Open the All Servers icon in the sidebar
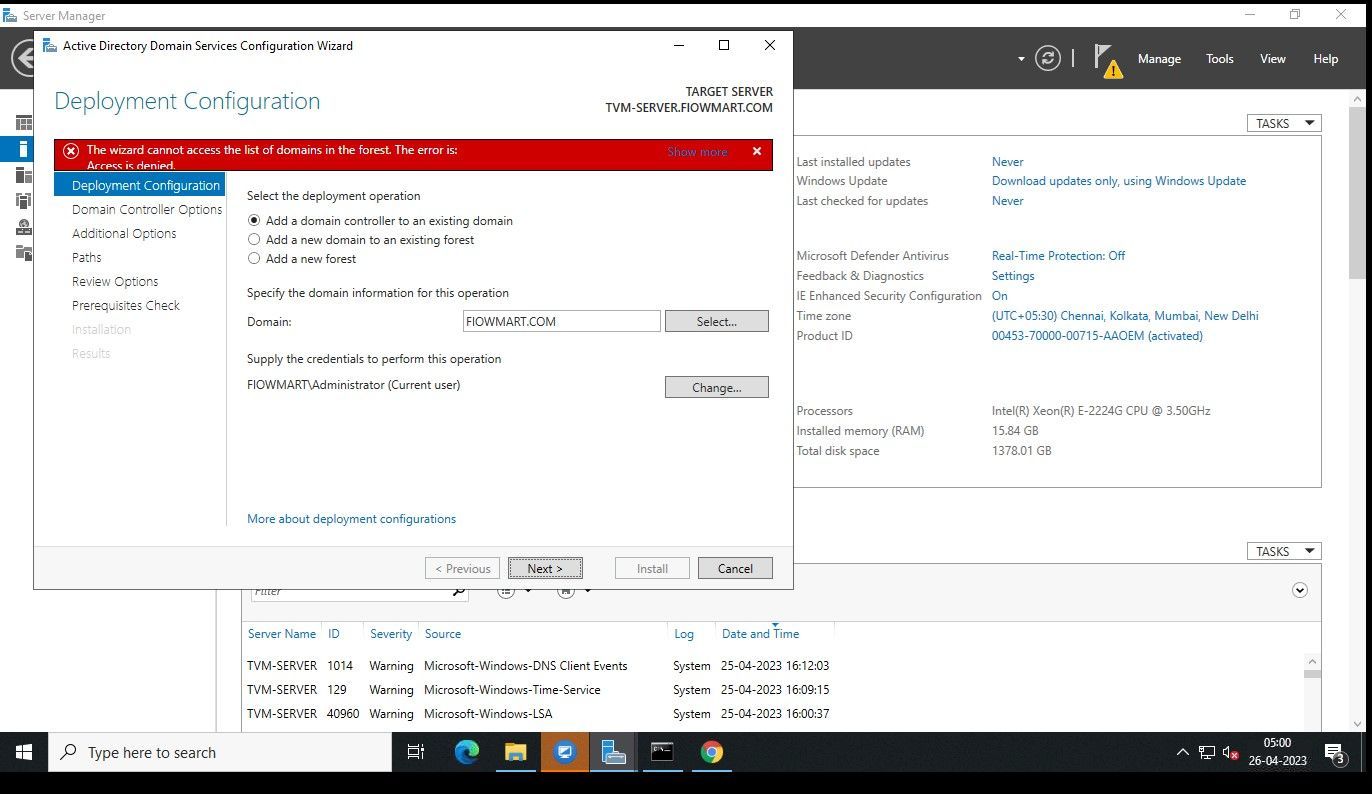This screenshot has width=1372, height=794. tap(23, 175)
